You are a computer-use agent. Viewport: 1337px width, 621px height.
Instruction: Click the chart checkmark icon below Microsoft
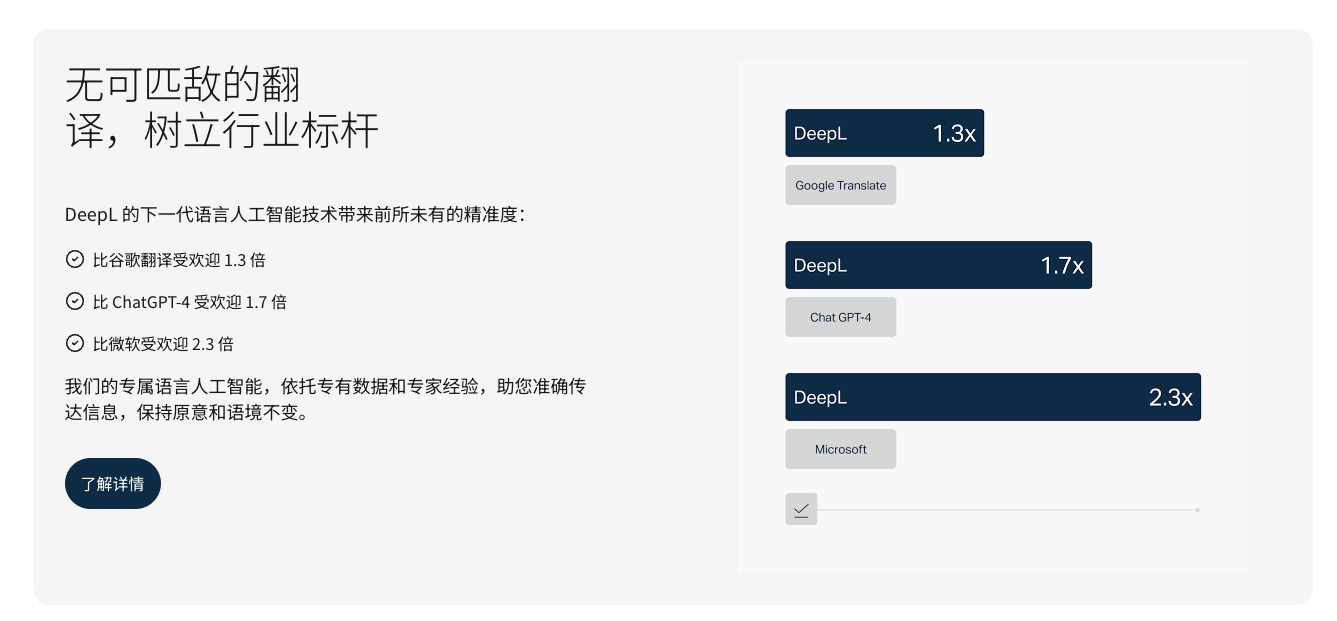[801, 509]
